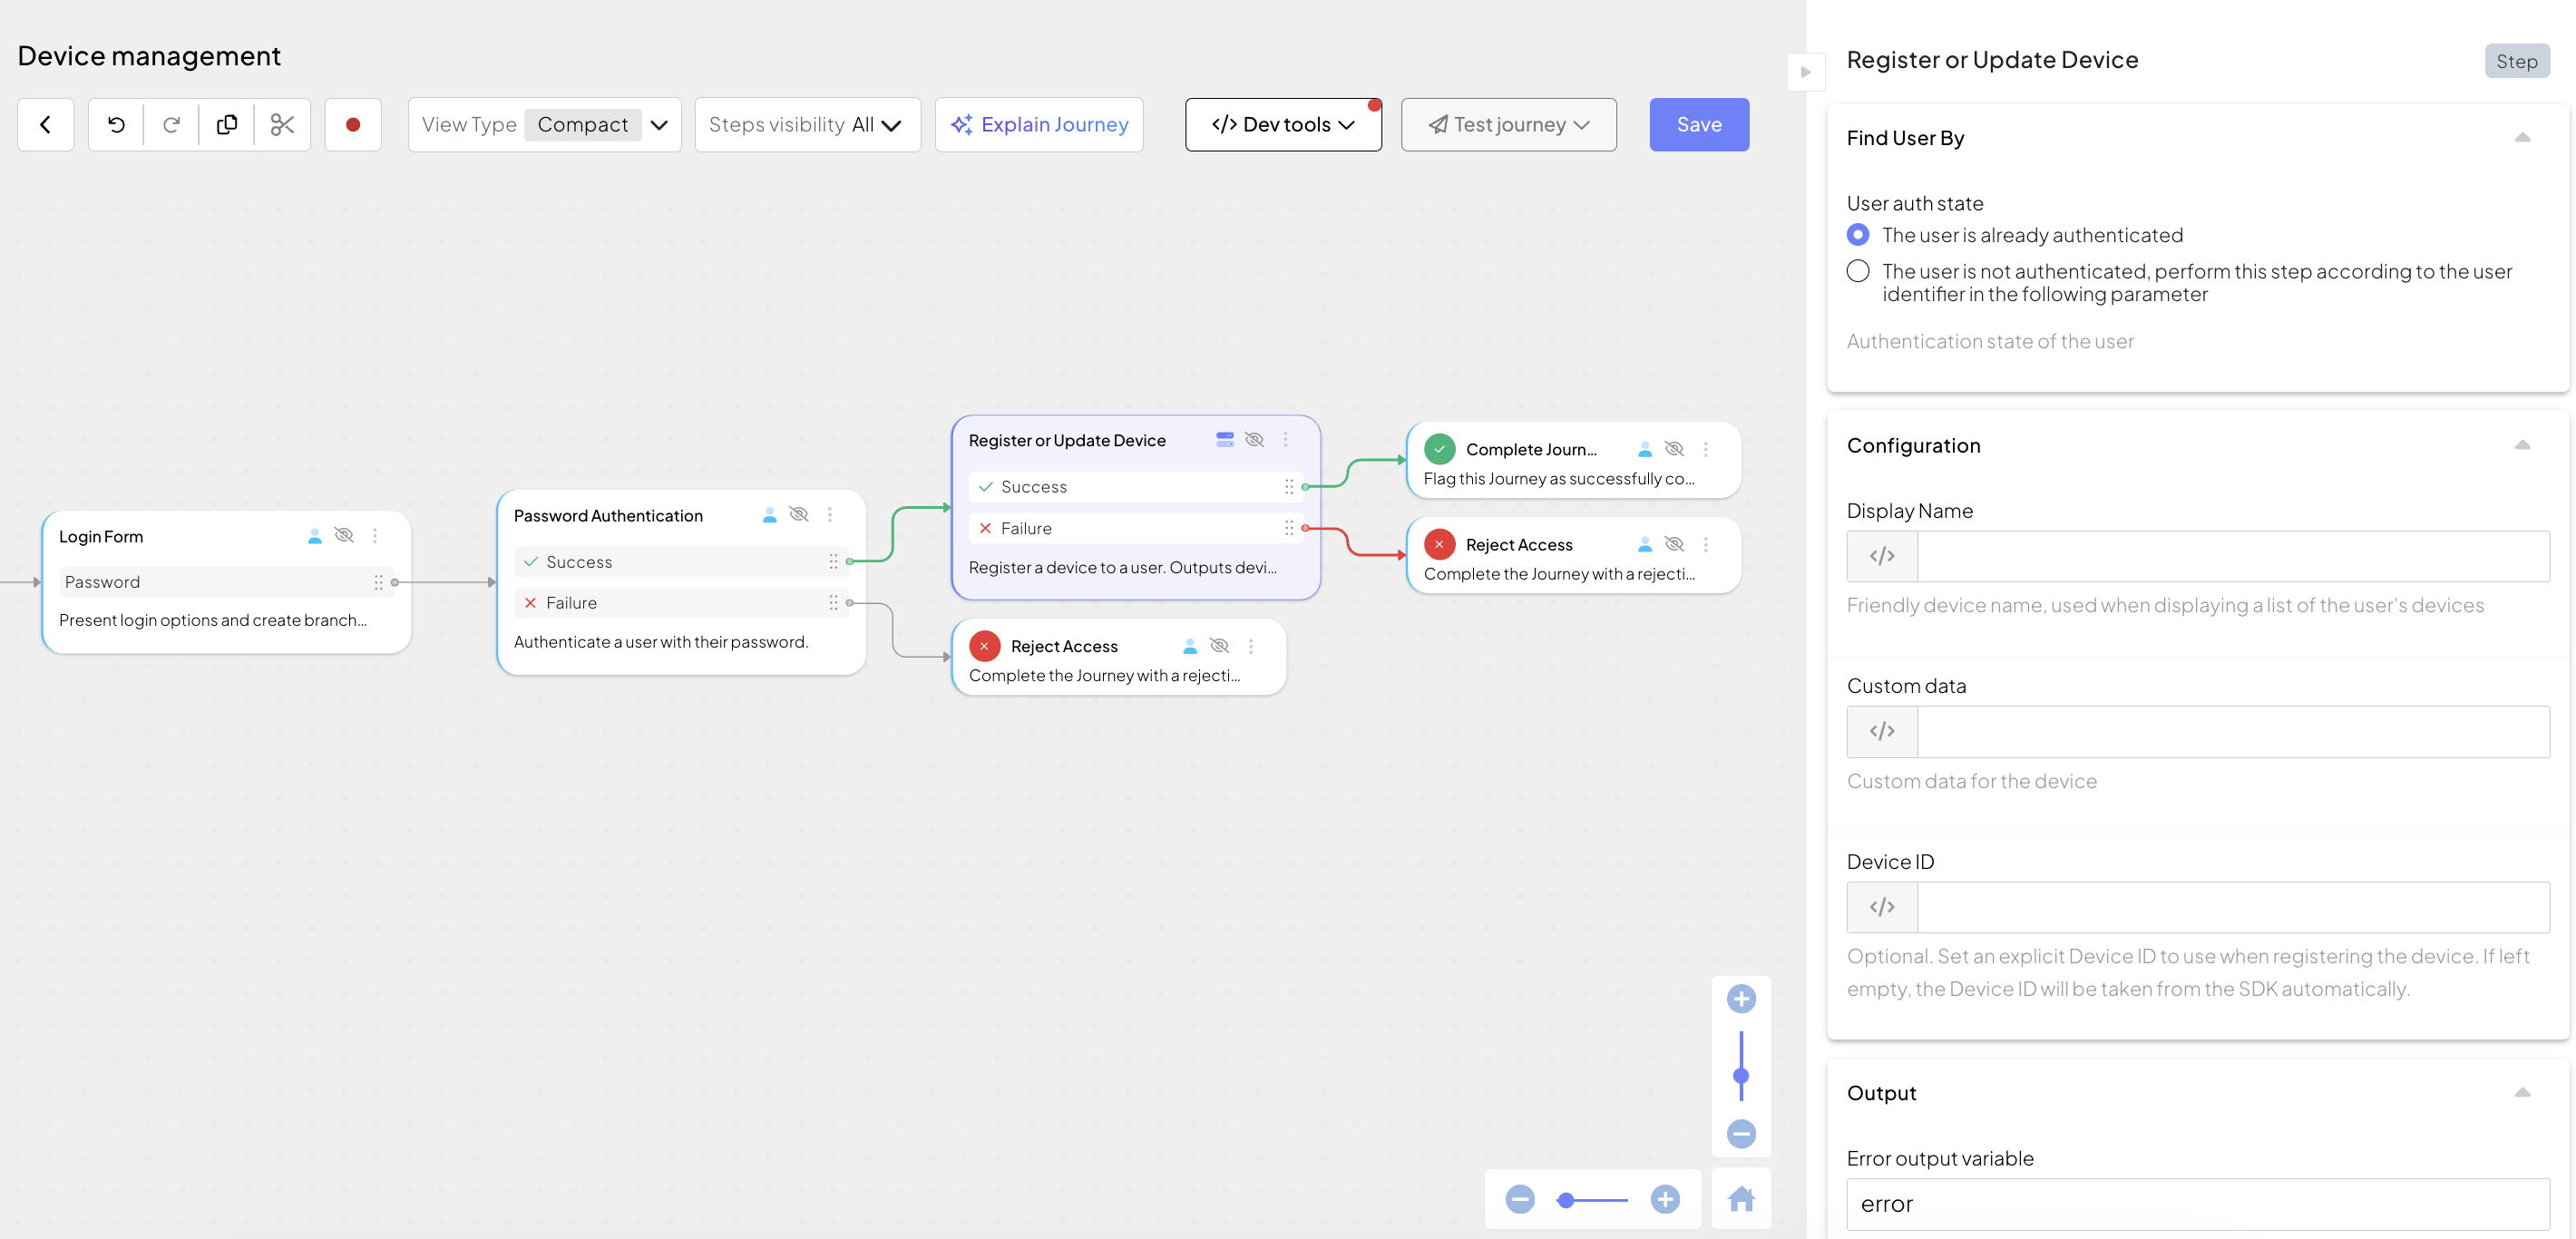Redo the last change
Viewport: 2576px width, 1239px height.
[x=171, y=125]
